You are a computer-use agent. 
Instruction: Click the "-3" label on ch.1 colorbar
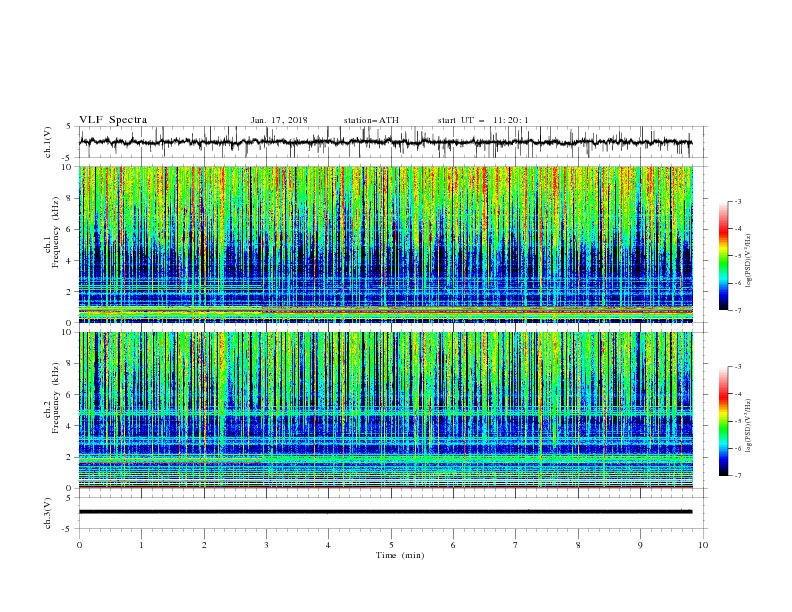click(x=737, y=201)
